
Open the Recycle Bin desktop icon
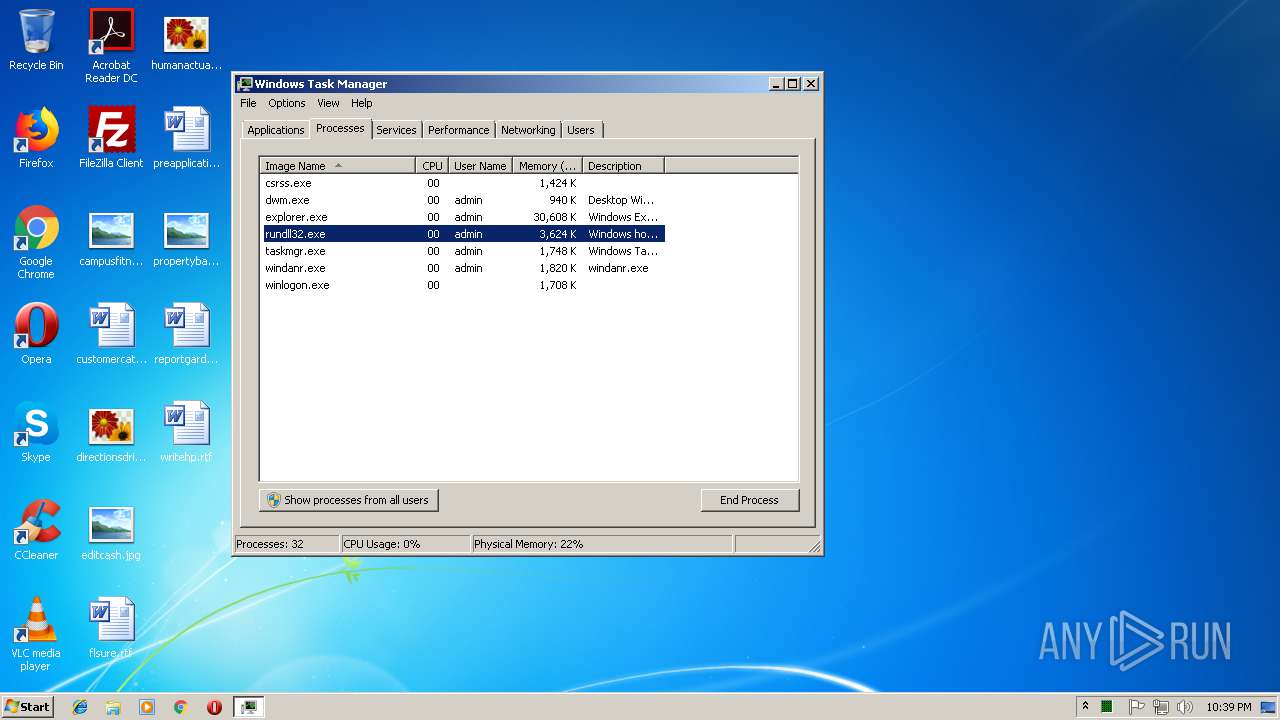36,40
